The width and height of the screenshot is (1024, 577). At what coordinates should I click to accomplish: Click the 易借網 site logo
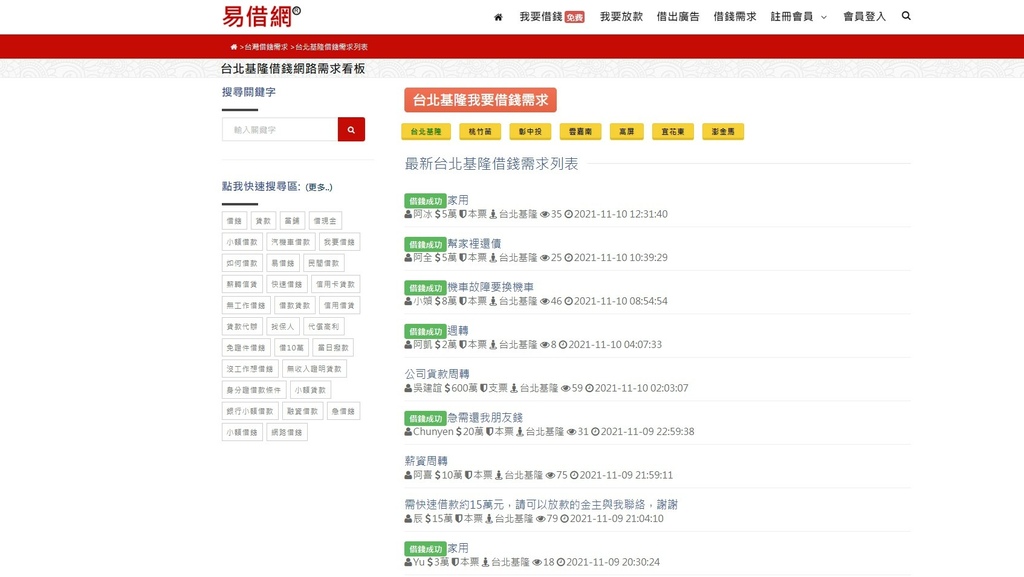(x=262, y=16)
